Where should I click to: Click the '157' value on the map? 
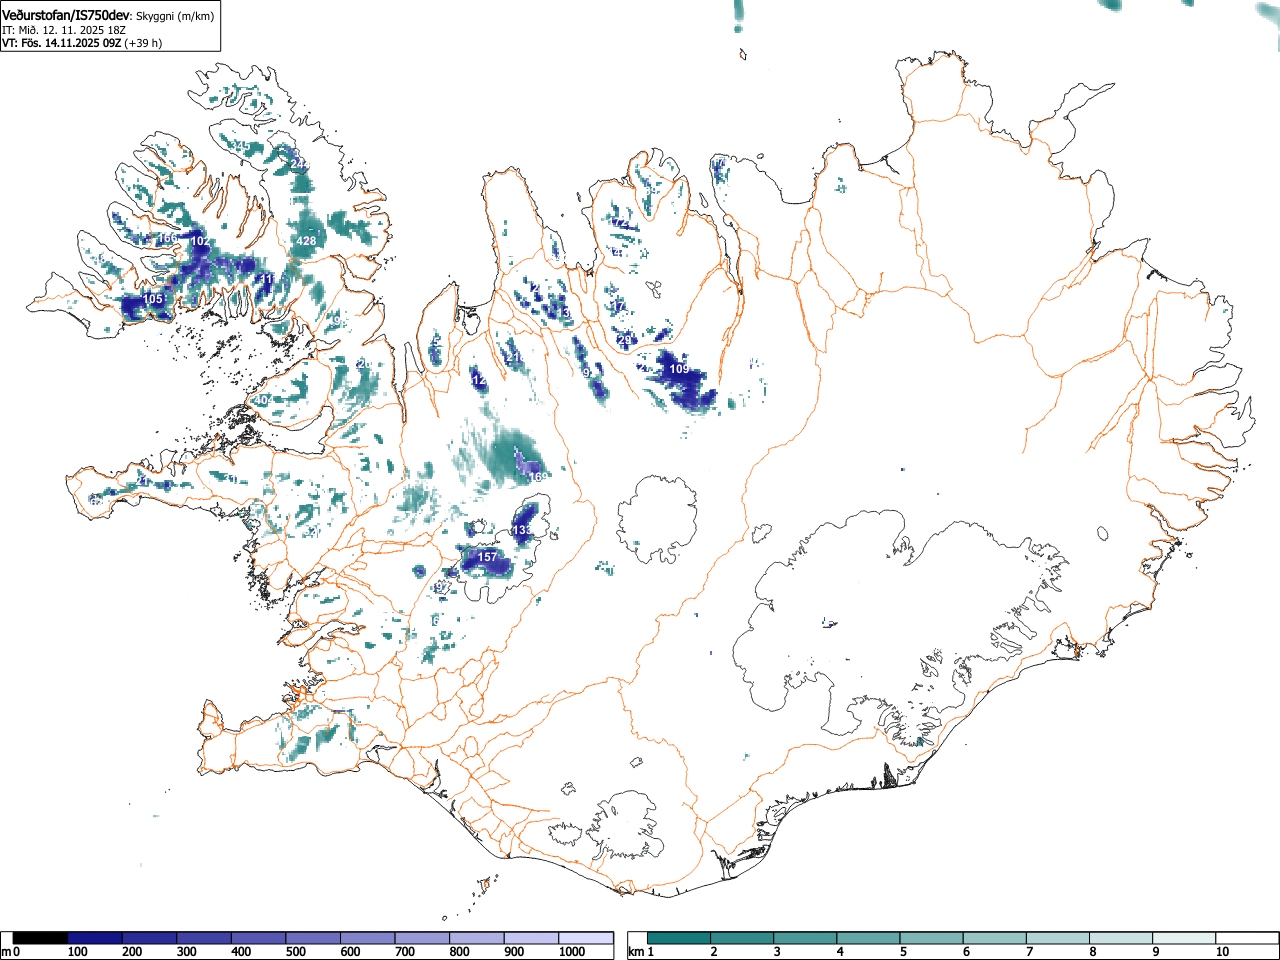click(487, 556)
